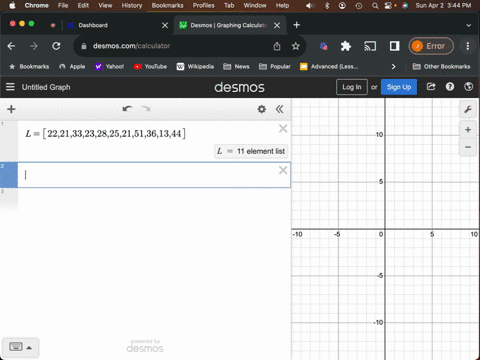Click the redo arrow in expression toolbar
The image size is (480, 360).
(x=146, y=109)
